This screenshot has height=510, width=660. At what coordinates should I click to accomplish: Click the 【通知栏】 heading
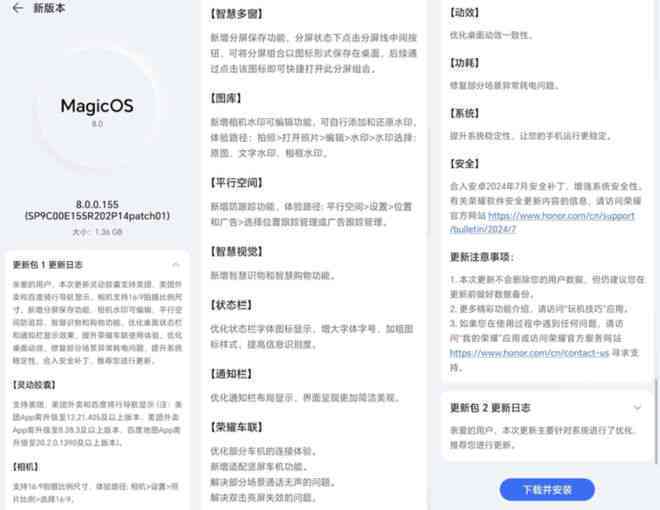231,374
